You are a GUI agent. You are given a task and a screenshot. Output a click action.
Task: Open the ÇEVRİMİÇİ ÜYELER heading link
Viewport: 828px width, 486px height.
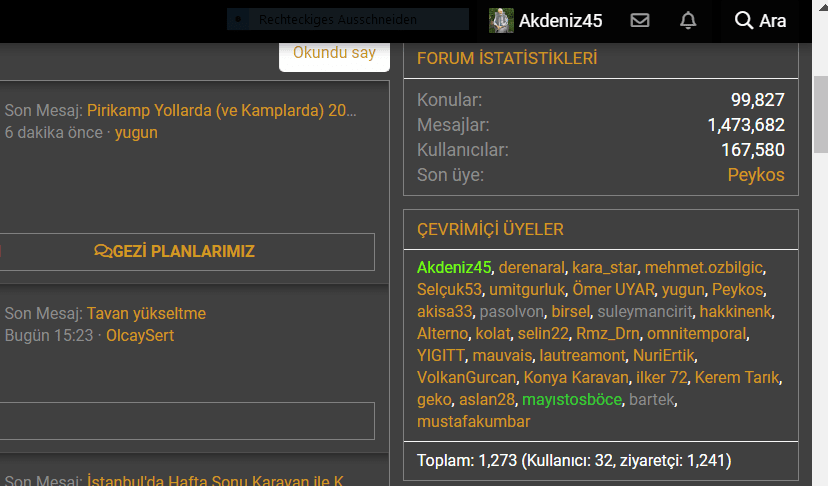(x=490, y=230)
